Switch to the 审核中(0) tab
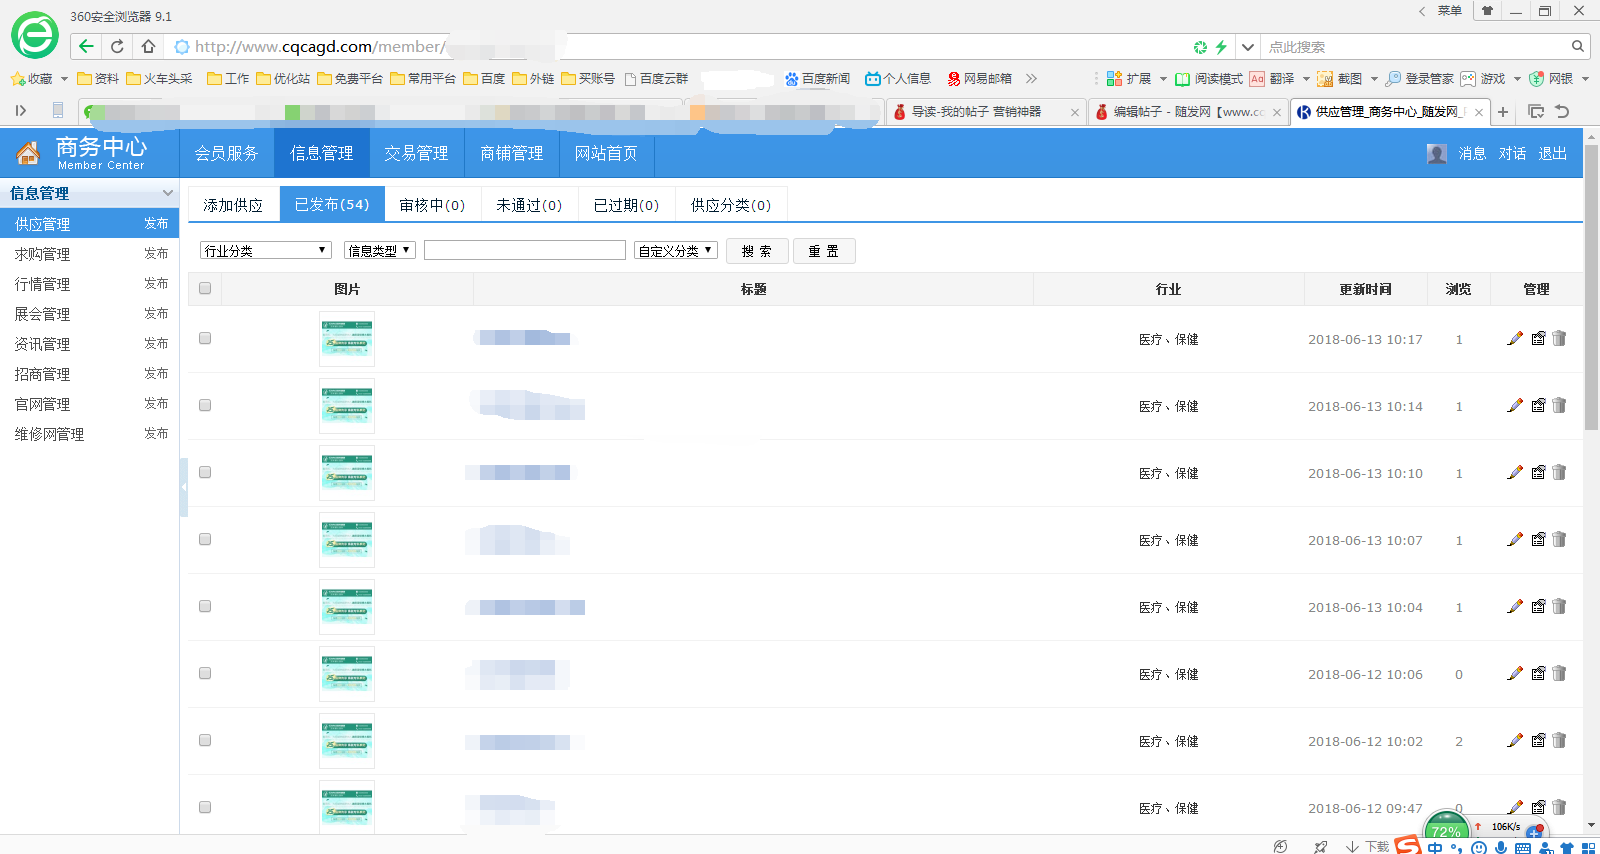Viewport: 1600px width, 854px height. [432, 205]
